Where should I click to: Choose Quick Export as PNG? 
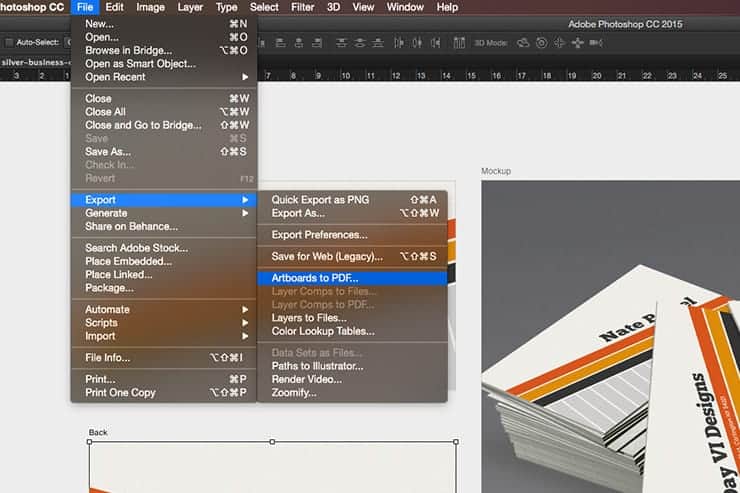coord(352,200)
